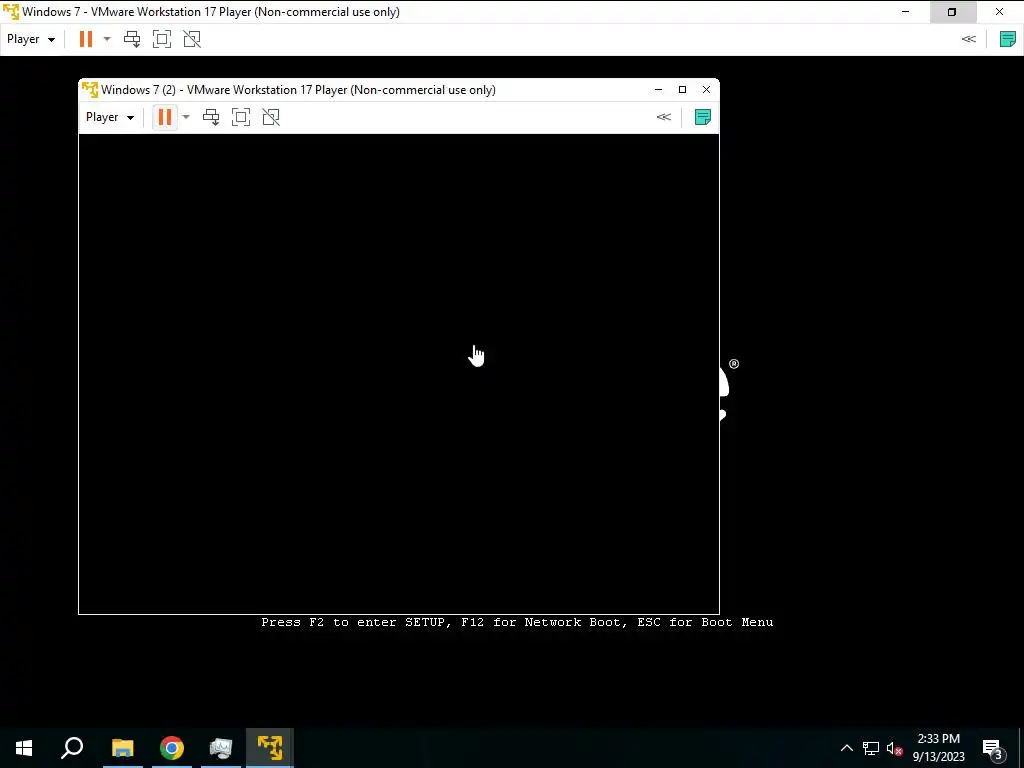
Task: Switch to VMware Player taskbar icon
Action: tap(270, 748)
